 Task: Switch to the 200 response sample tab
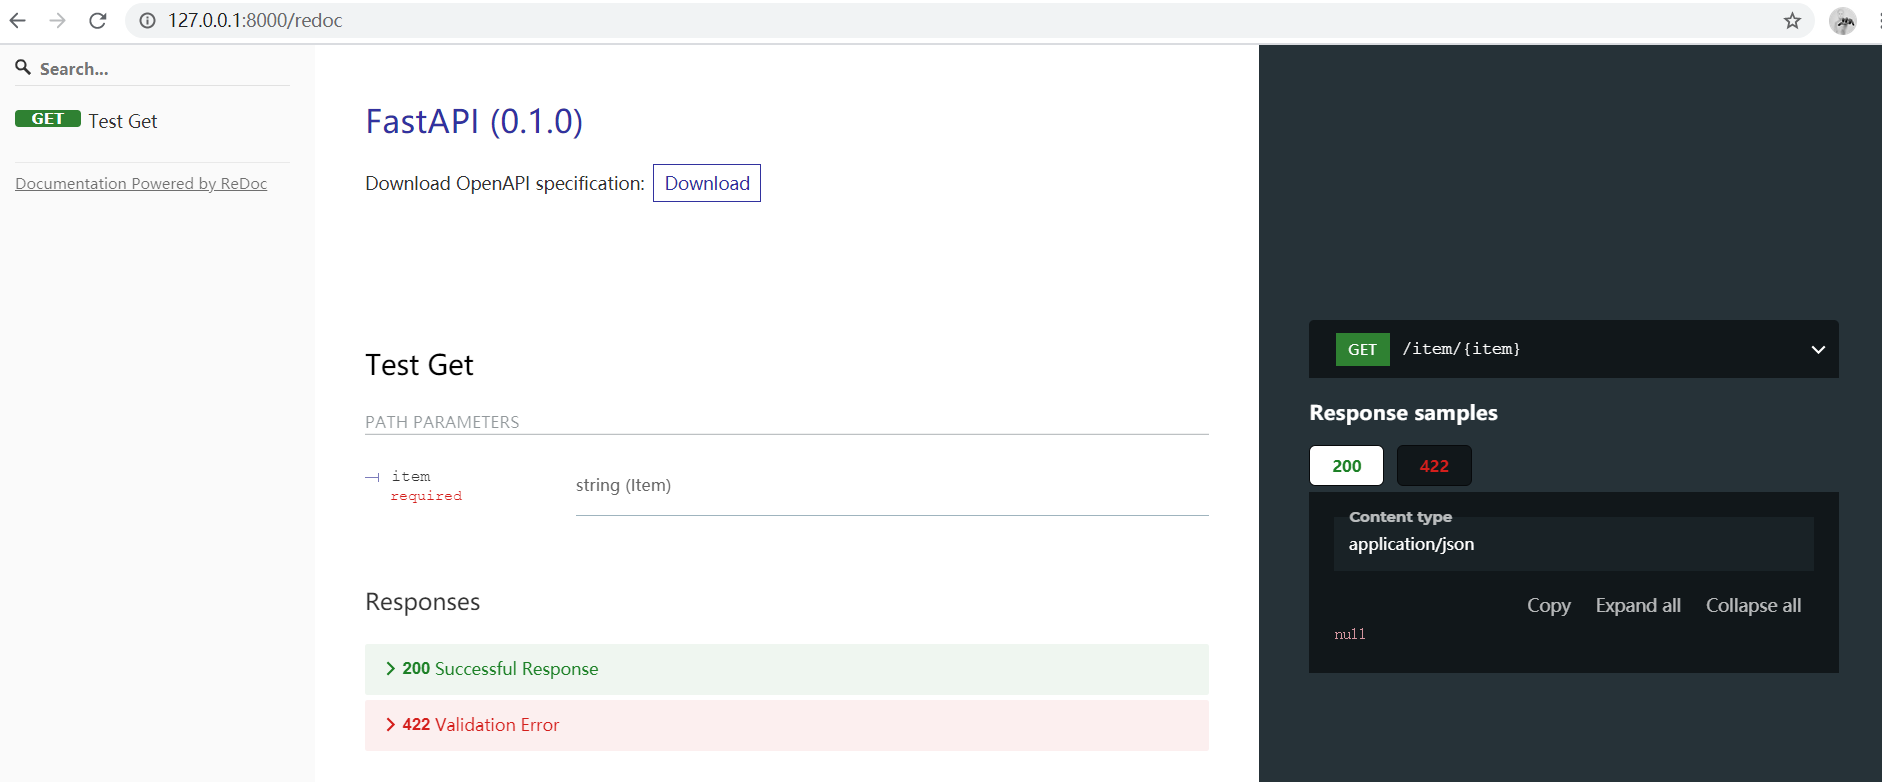pos(1346,466)
